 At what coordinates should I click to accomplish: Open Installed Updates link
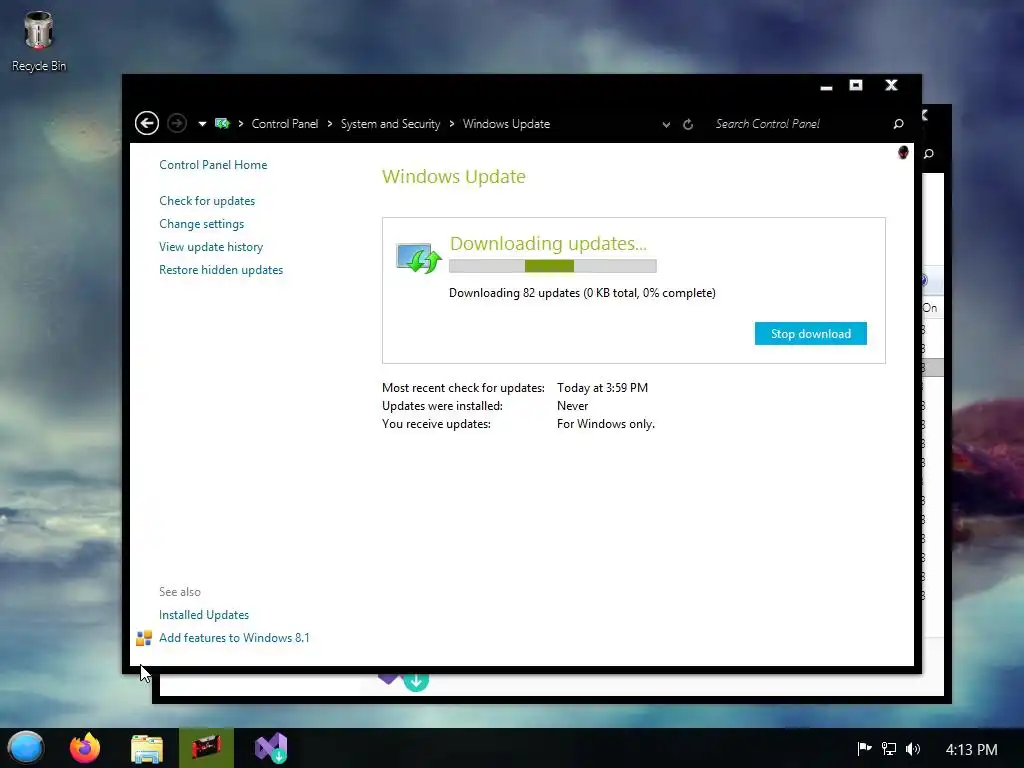(x=204, y=615)
